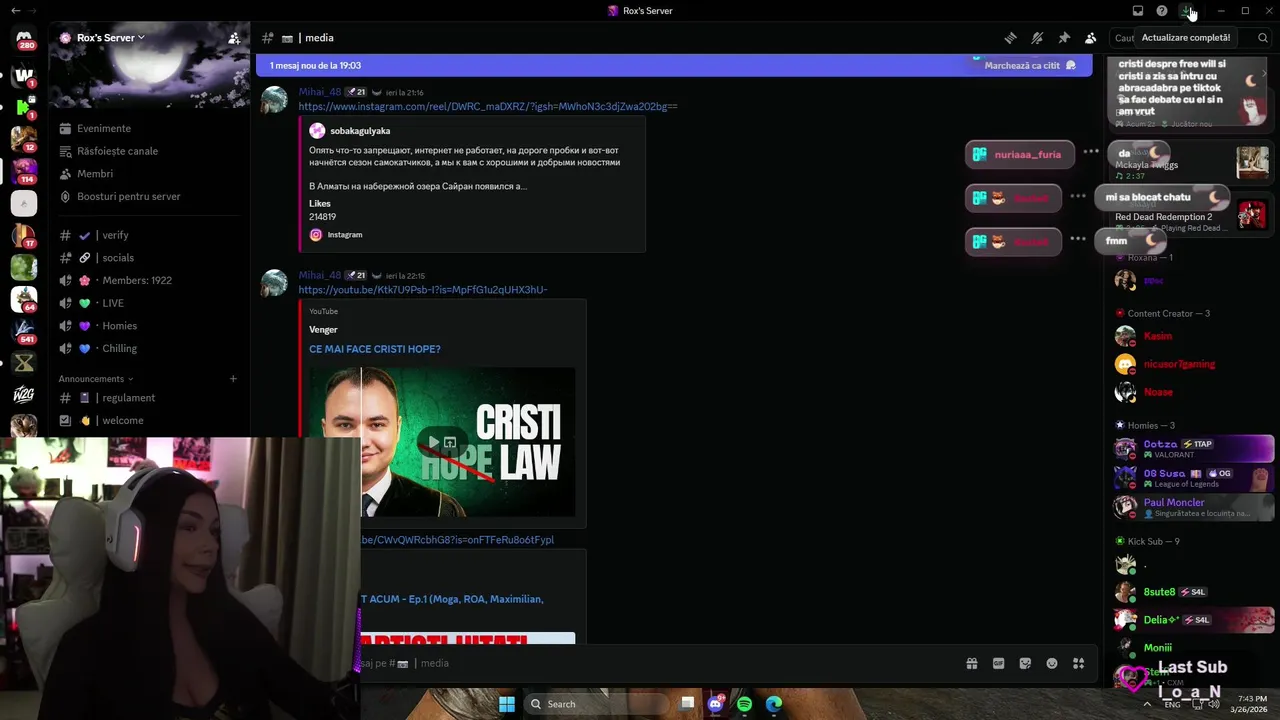This screenshot has height=720, width=1280.
Task: Click the add channel plus beside Announcements
Action: [x=233, y=379]
